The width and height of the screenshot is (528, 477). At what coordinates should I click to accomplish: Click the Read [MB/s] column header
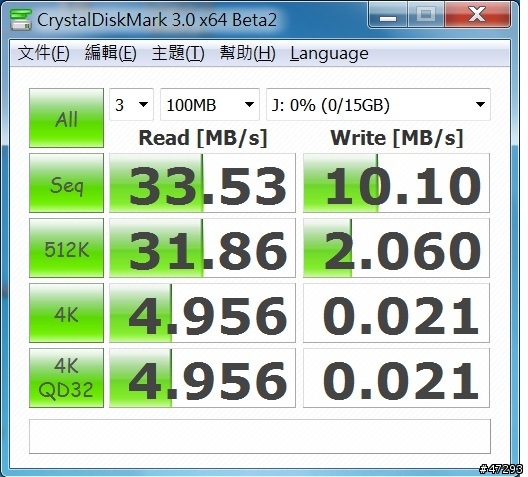(203, 138)
